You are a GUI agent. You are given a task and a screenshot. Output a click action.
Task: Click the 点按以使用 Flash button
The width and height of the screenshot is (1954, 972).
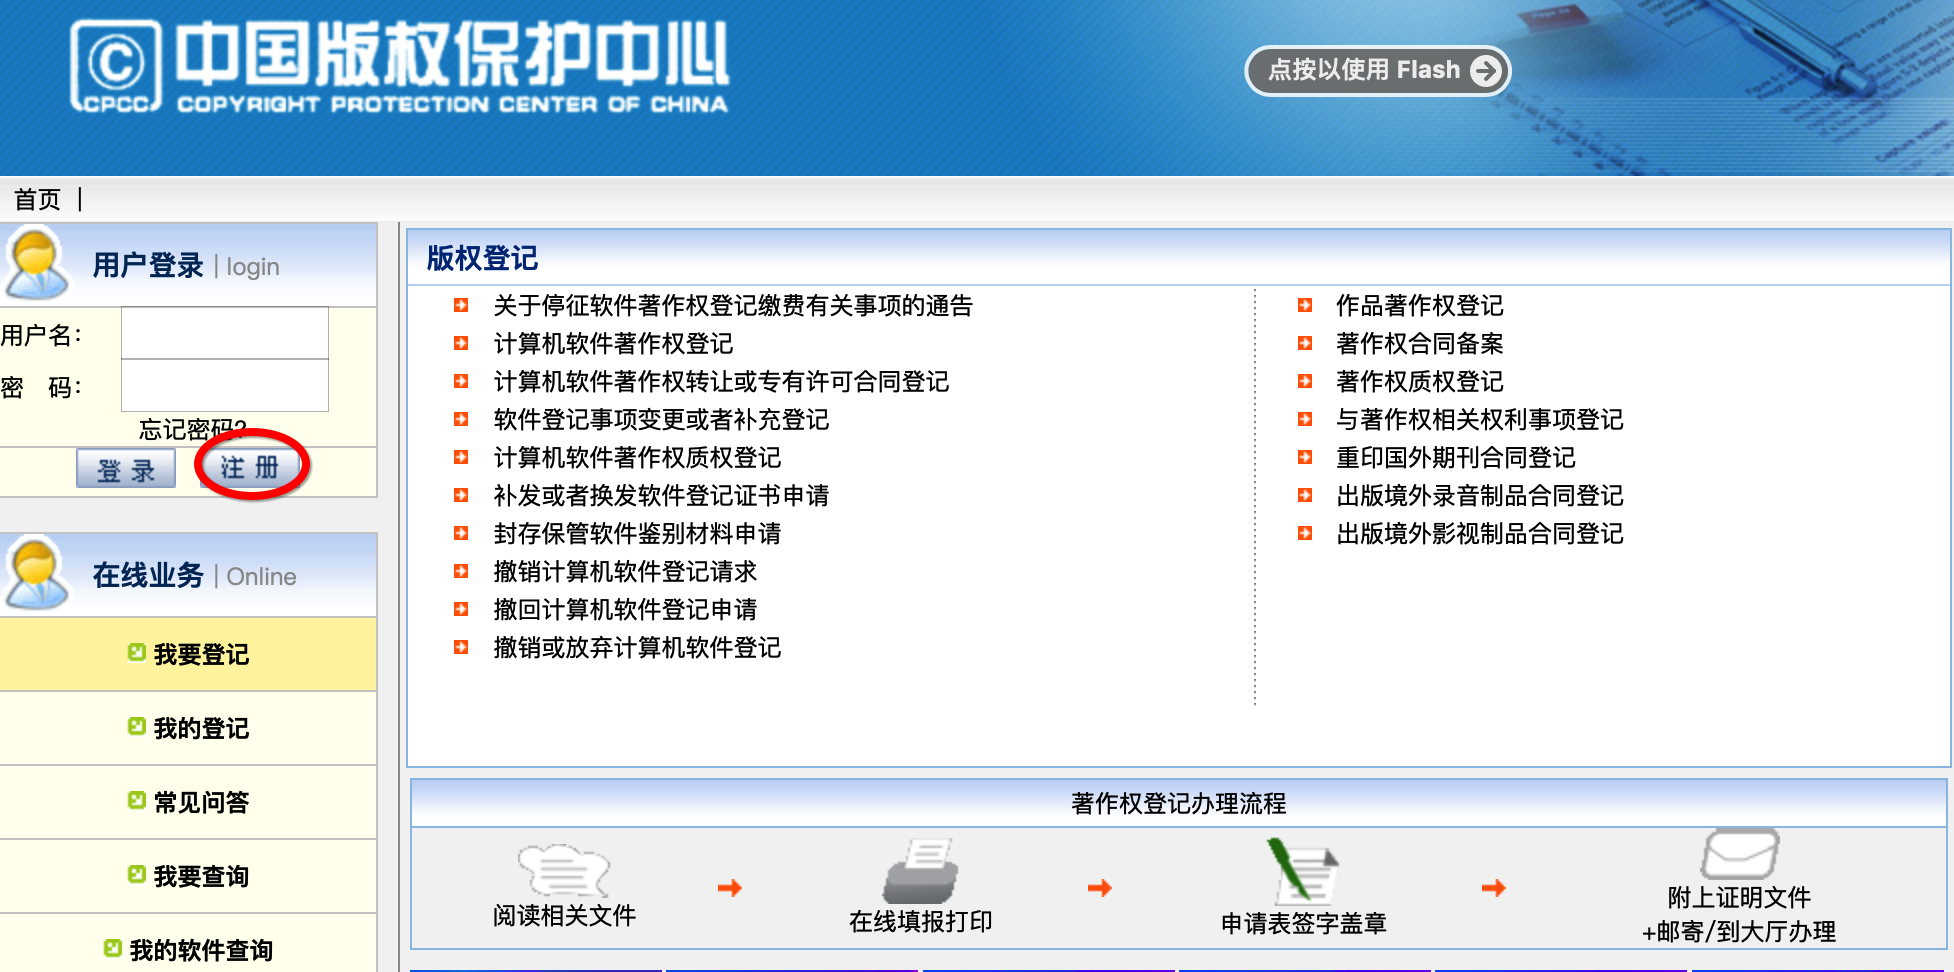(x=1377, y=69)
